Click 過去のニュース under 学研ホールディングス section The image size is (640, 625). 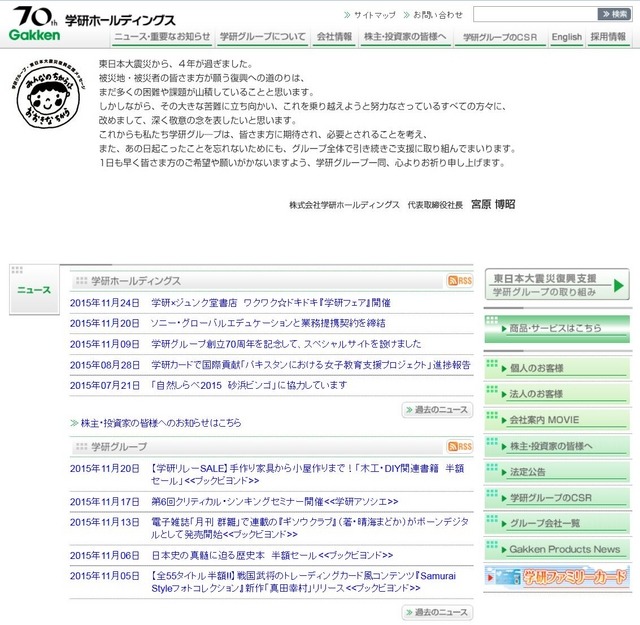[x=437, y=409]
